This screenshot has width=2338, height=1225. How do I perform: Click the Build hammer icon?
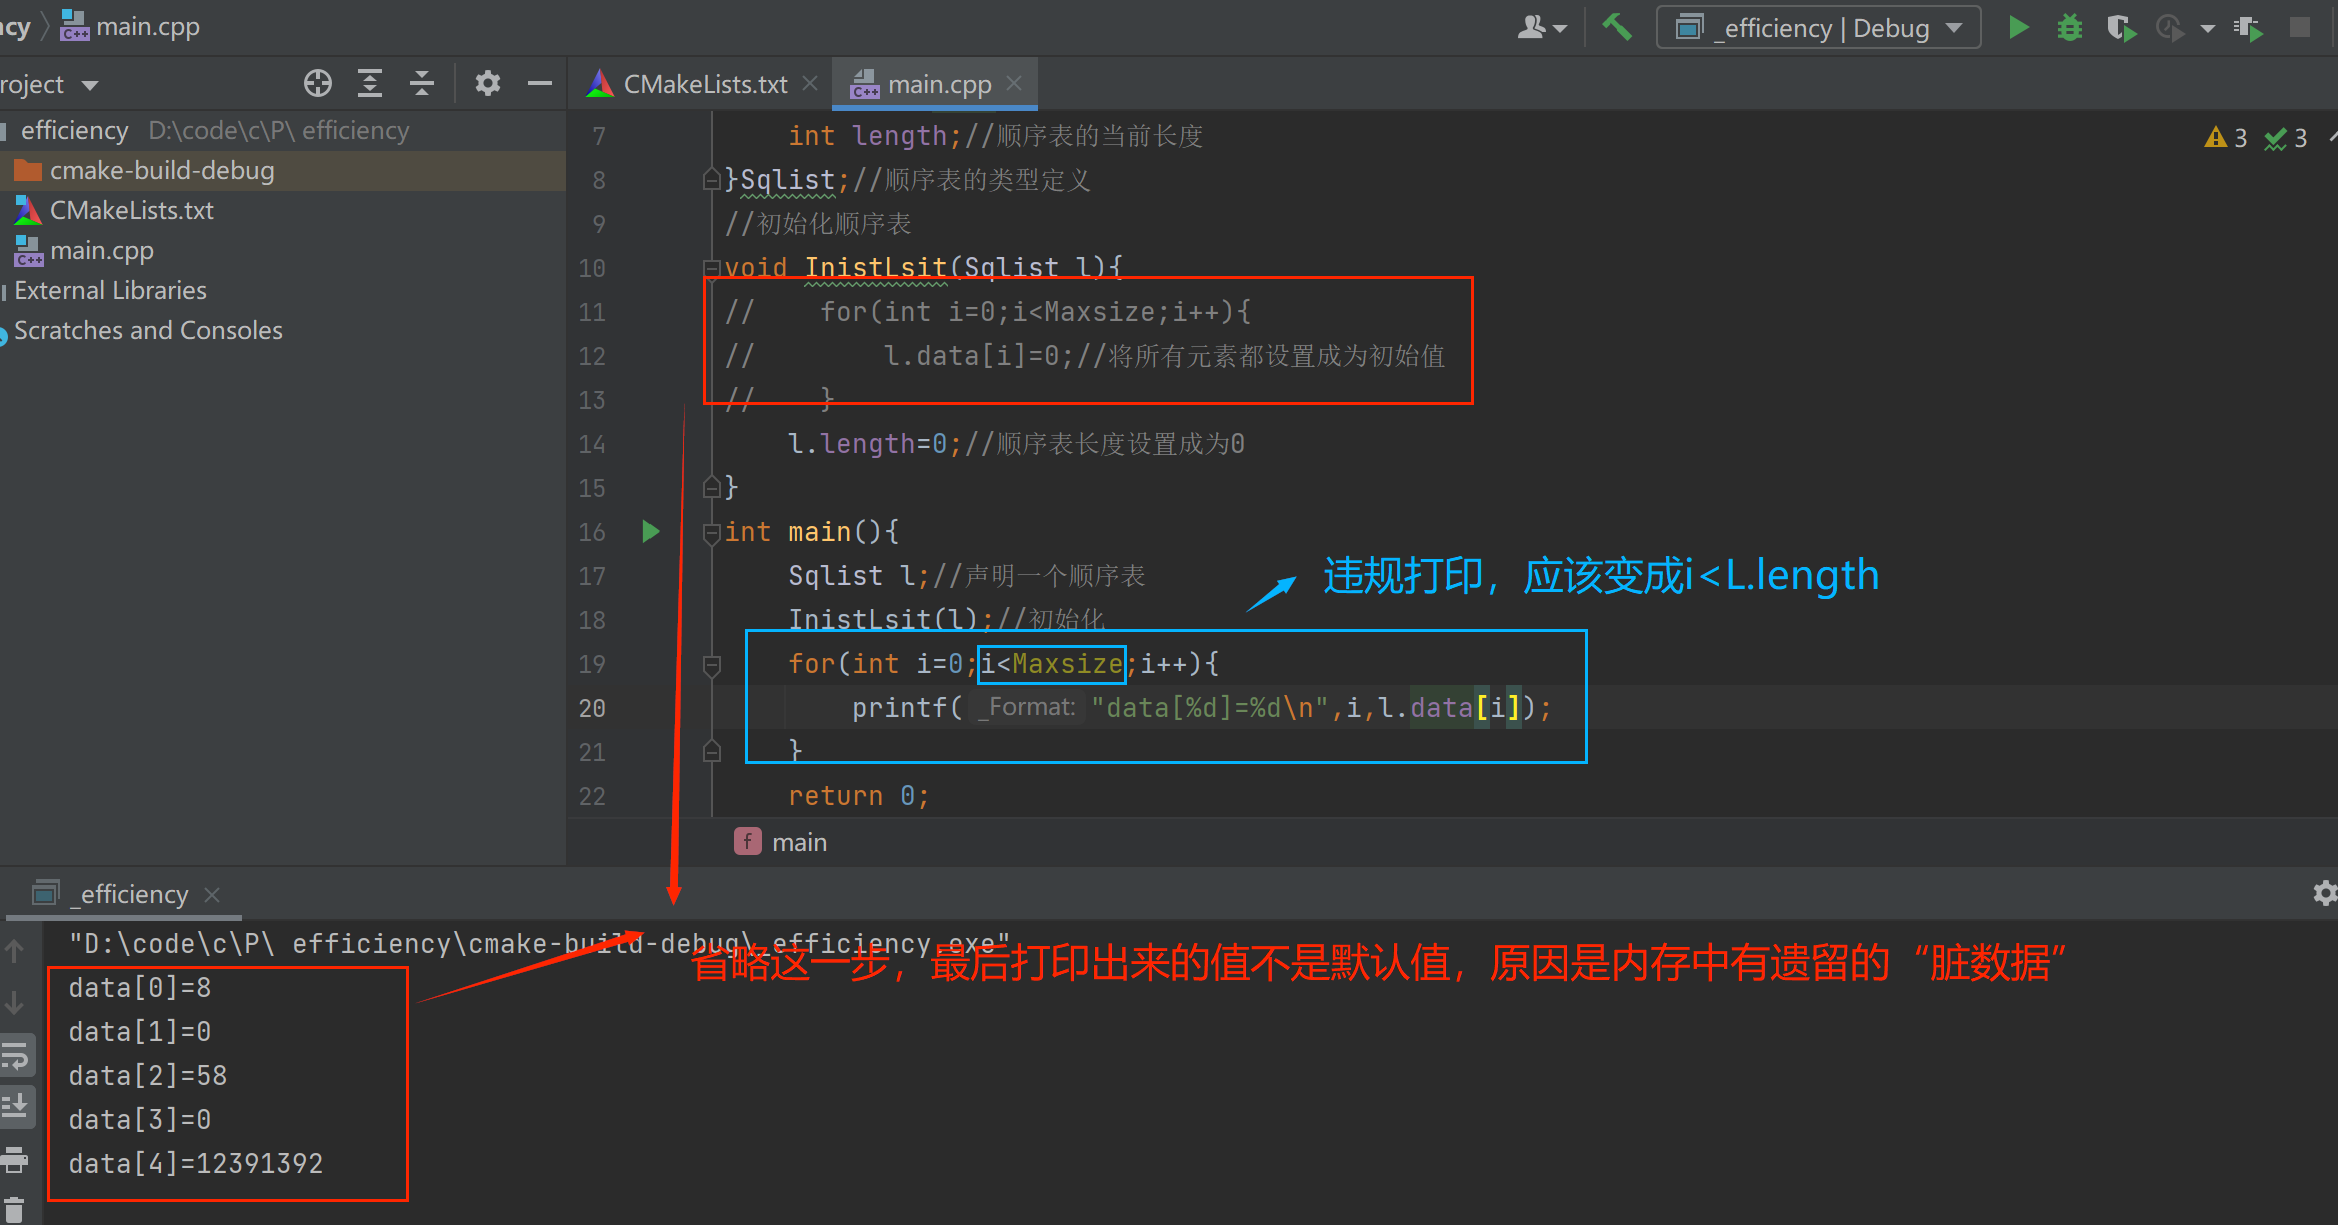click(1616, 27)
